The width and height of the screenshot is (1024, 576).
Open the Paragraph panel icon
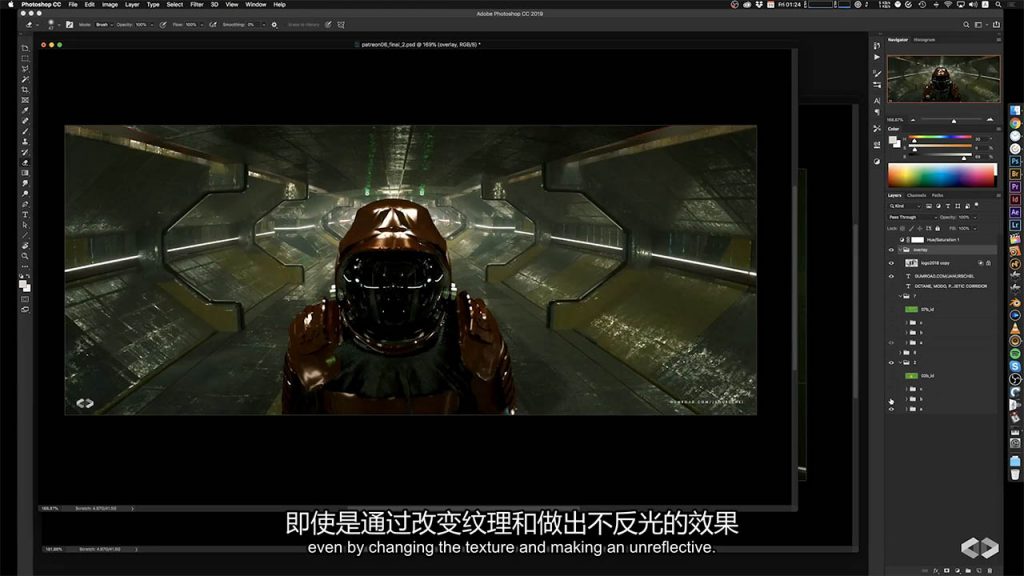pyautogui.click(x=876, y=112)
